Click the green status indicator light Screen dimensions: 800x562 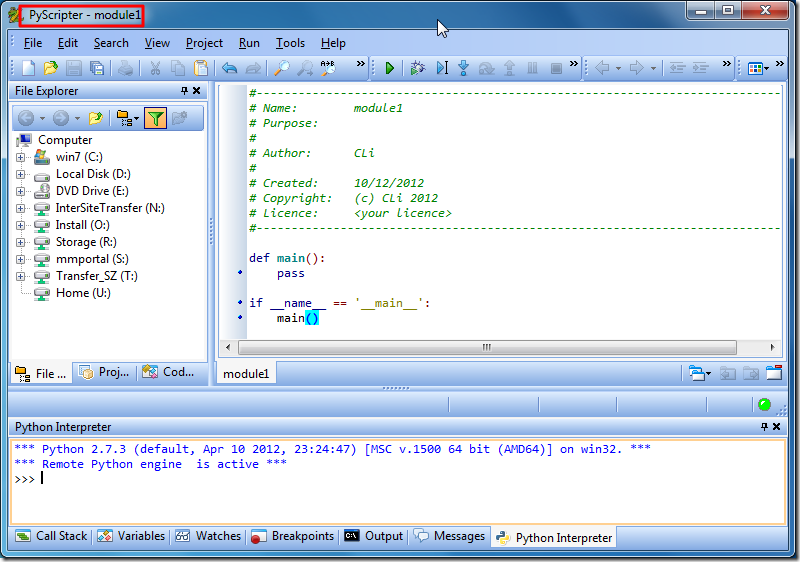[764, 405]
